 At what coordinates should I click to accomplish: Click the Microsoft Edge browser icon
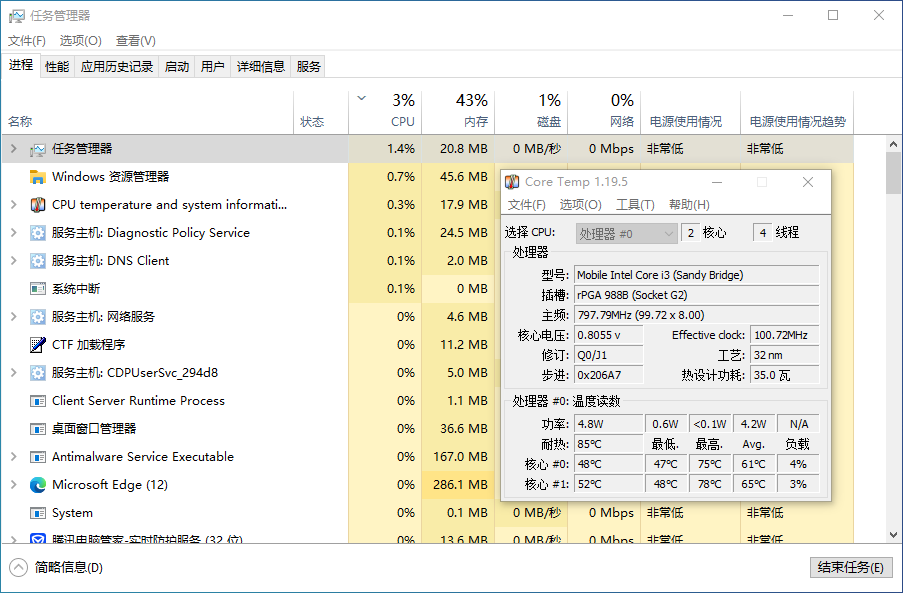(38, 485)
